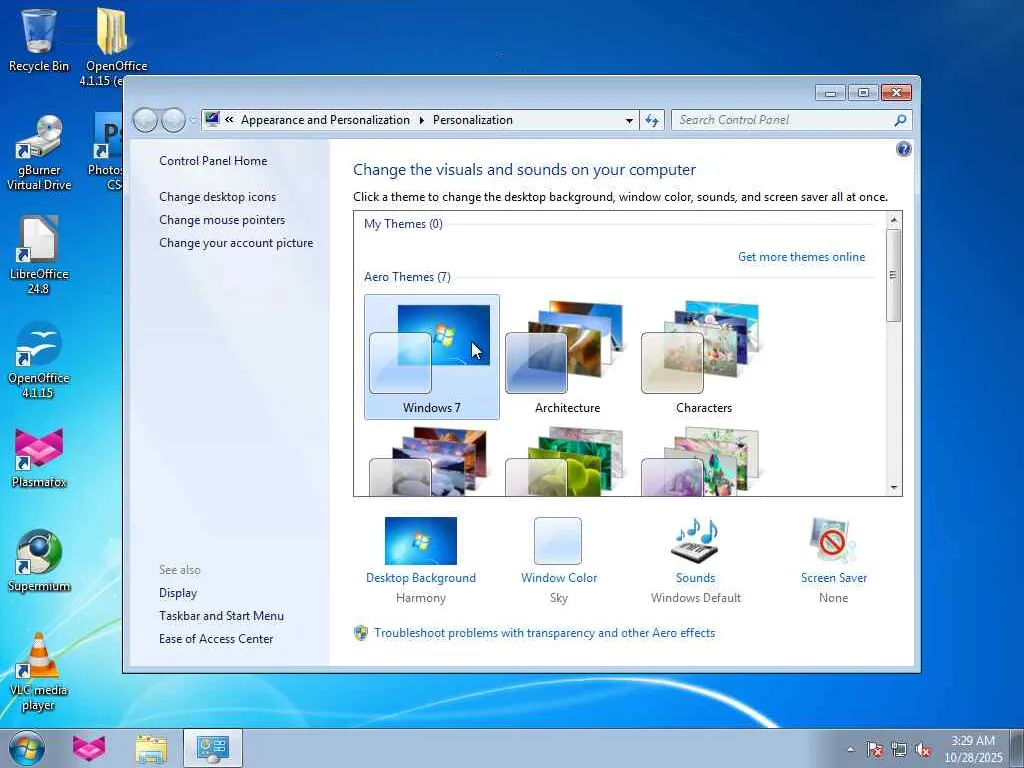Open the address bar history dropdown
The image size is (1024, 768).
point(629,120)
